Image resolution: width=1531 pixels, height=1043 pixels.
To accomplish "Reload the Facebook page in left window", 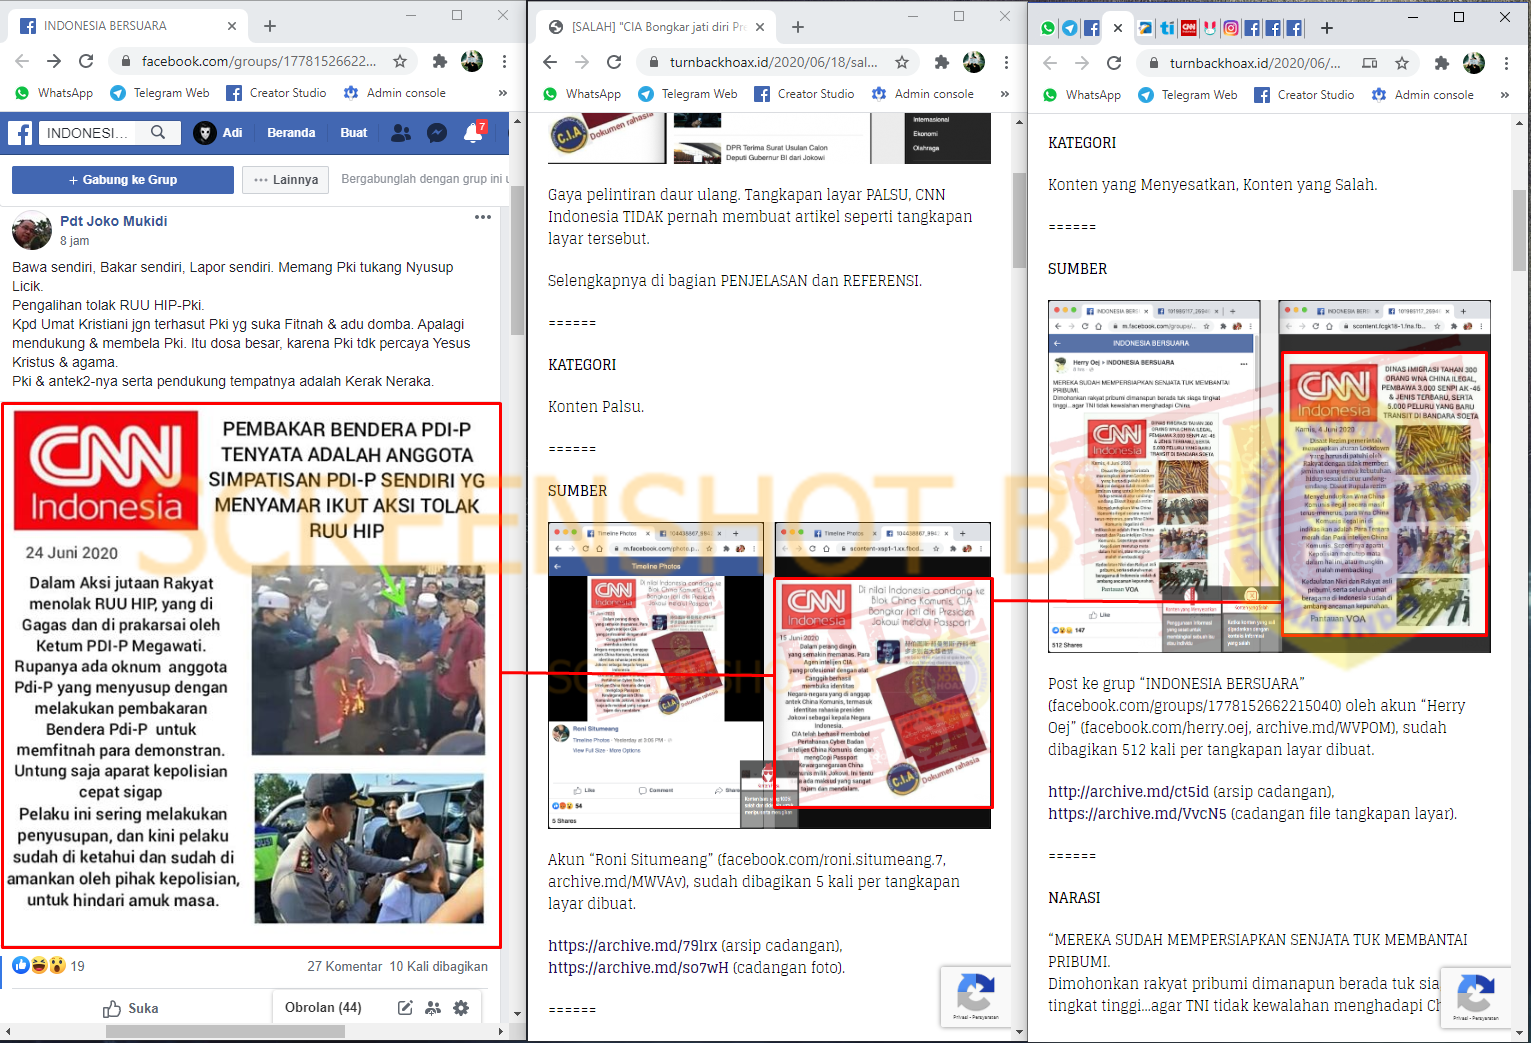I will tap(86, 61).
